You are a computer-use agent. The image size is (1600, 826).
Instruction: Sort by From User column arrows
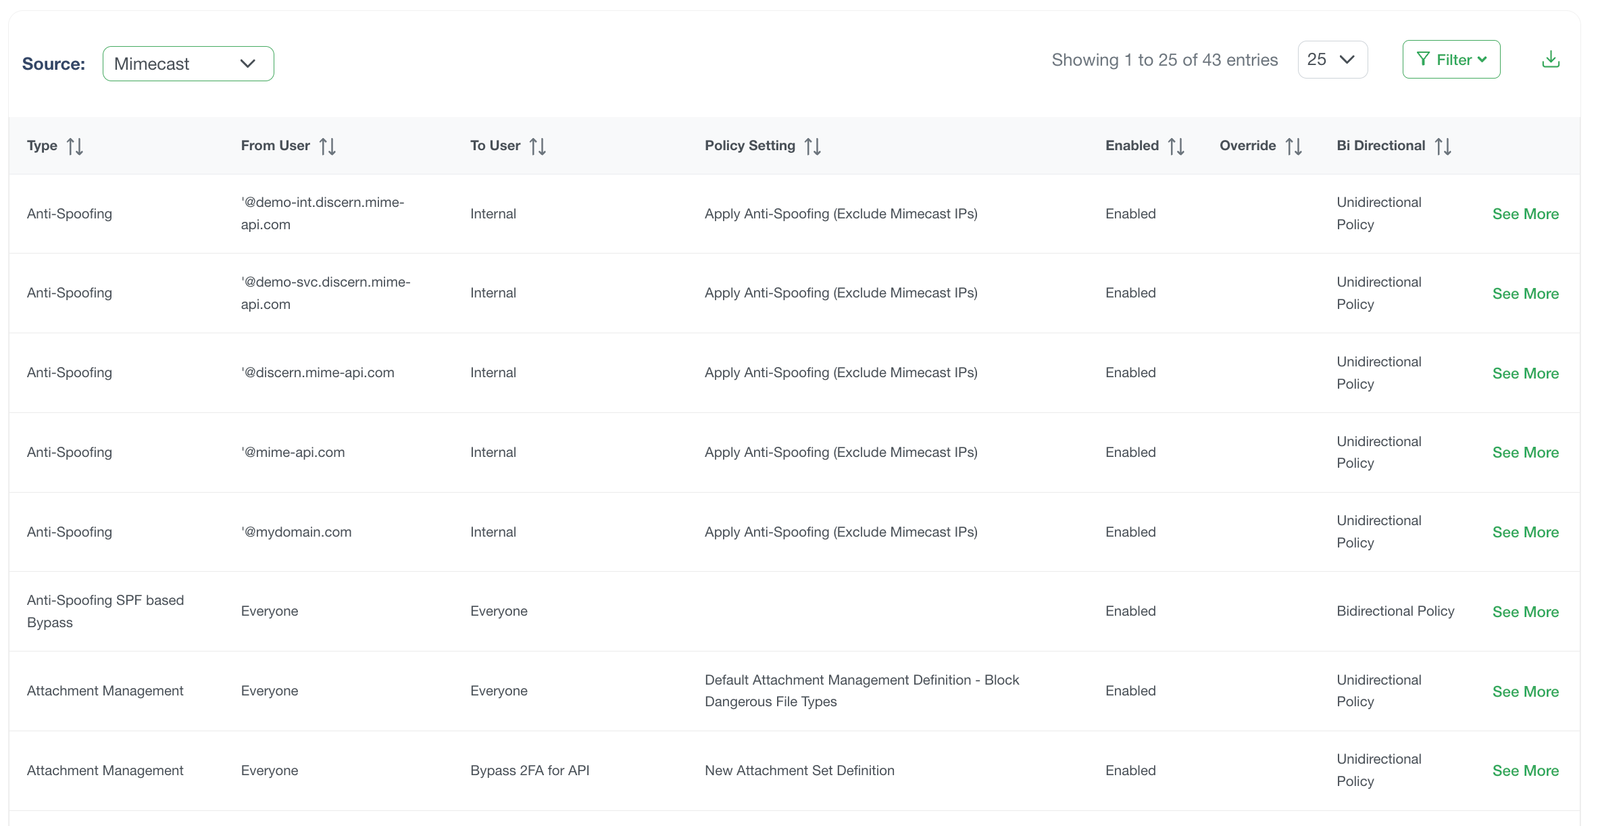click(327, 146)
